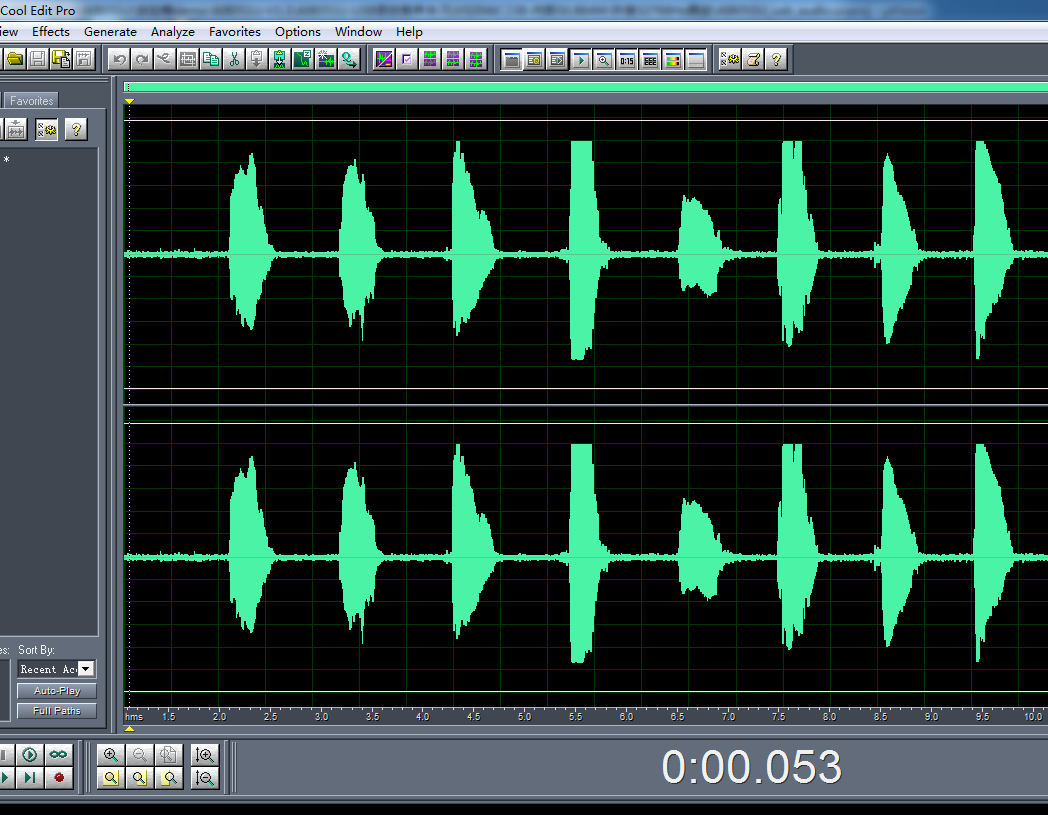Screen dimensions: 1048x815
Task: Click Zoom to Selection yellow magnifier
Action: click(111, 778)
